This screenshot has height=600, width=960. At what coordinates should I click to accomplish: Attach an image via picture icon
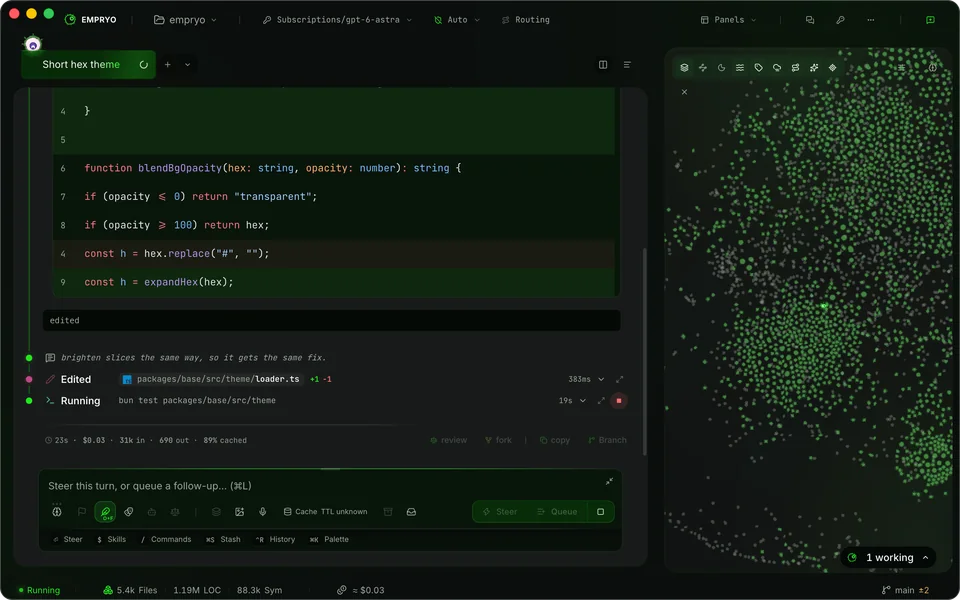point(239,512)
